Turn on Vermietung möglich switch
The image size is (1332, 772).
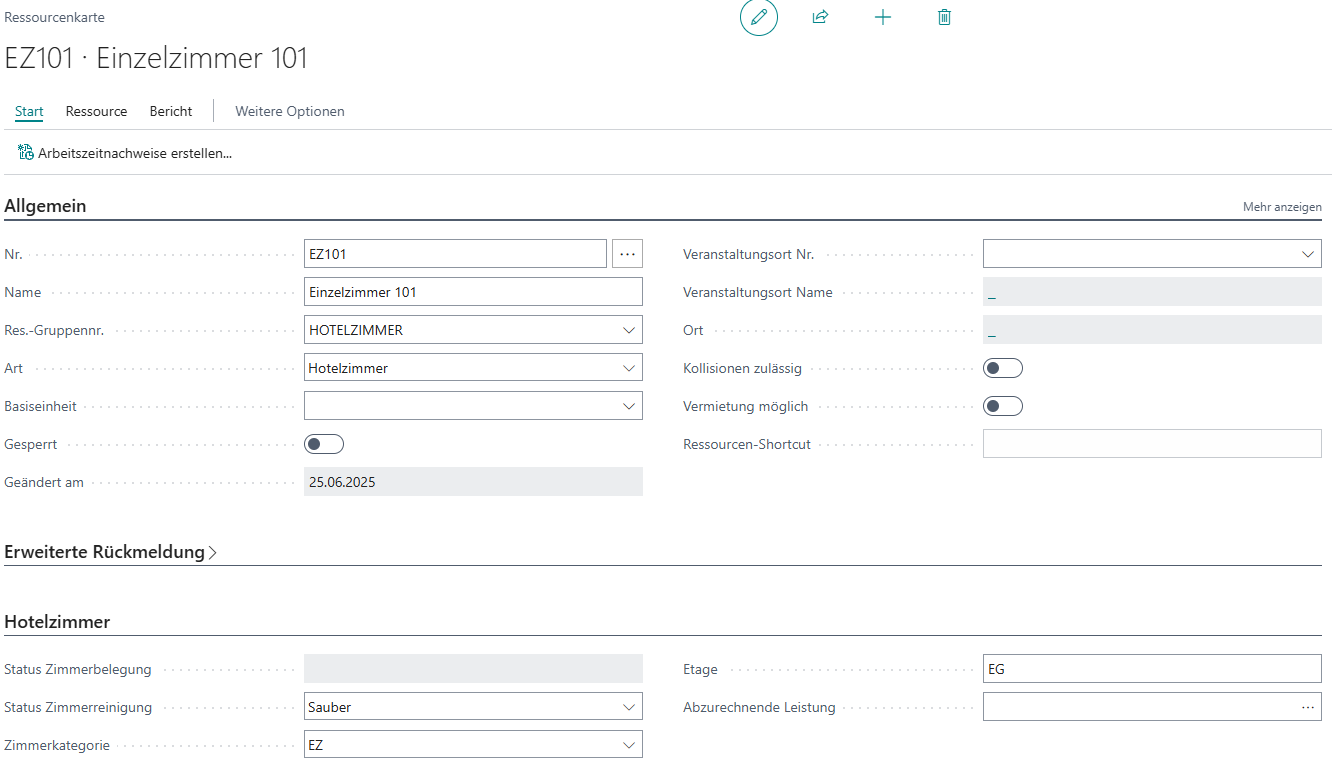click(1003, 406)
